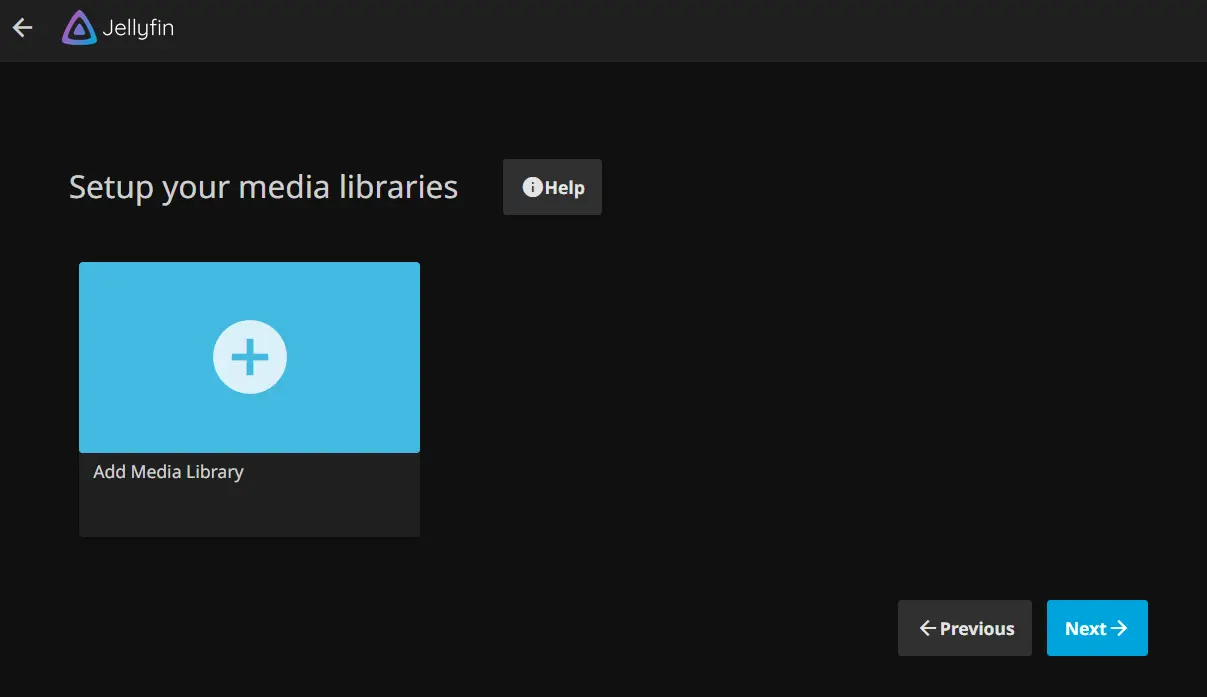Click the Jellyfin triangle logo

[79, 28]
